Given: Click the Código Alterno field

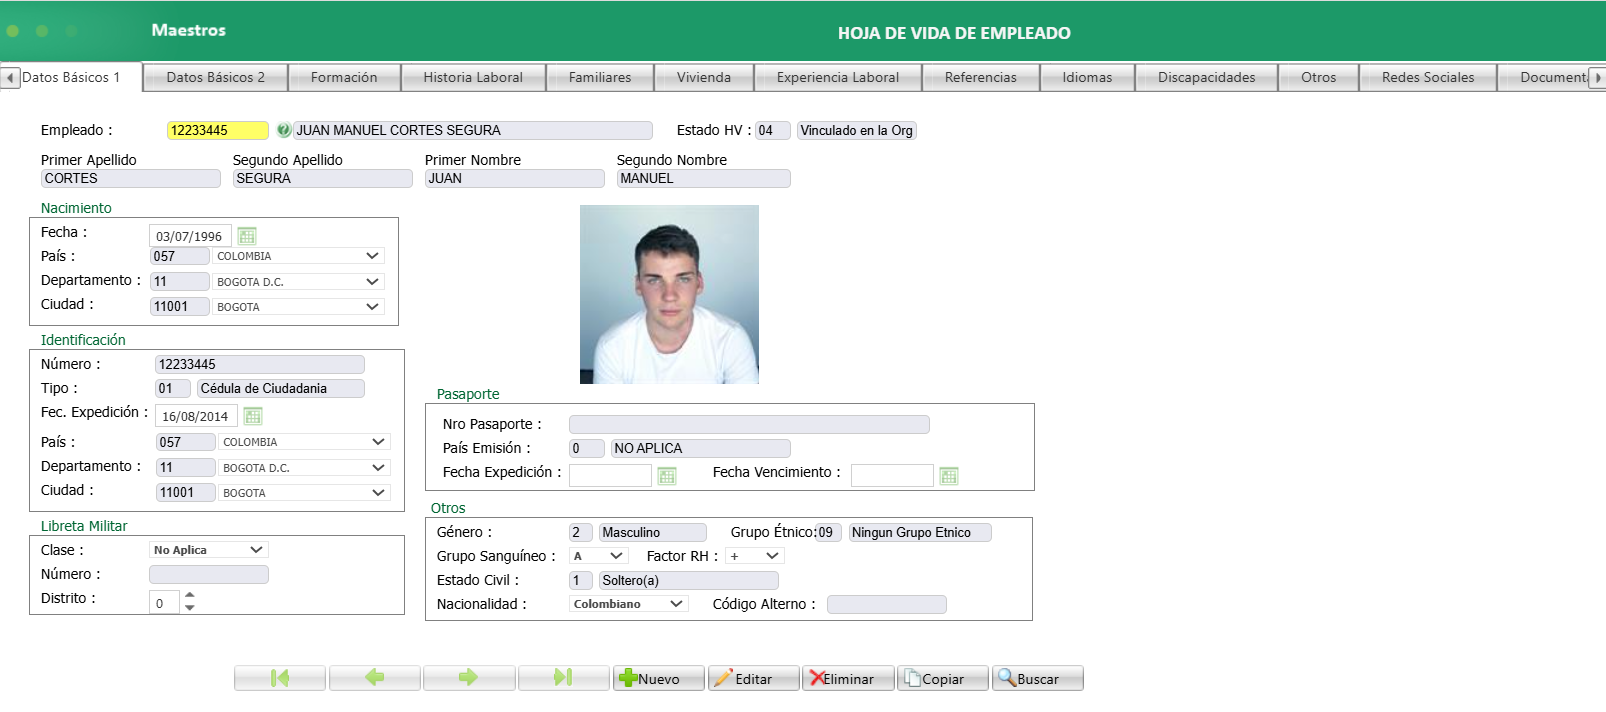Looking at the screenshot, I should pyautogui.click(x=887, y=604).
